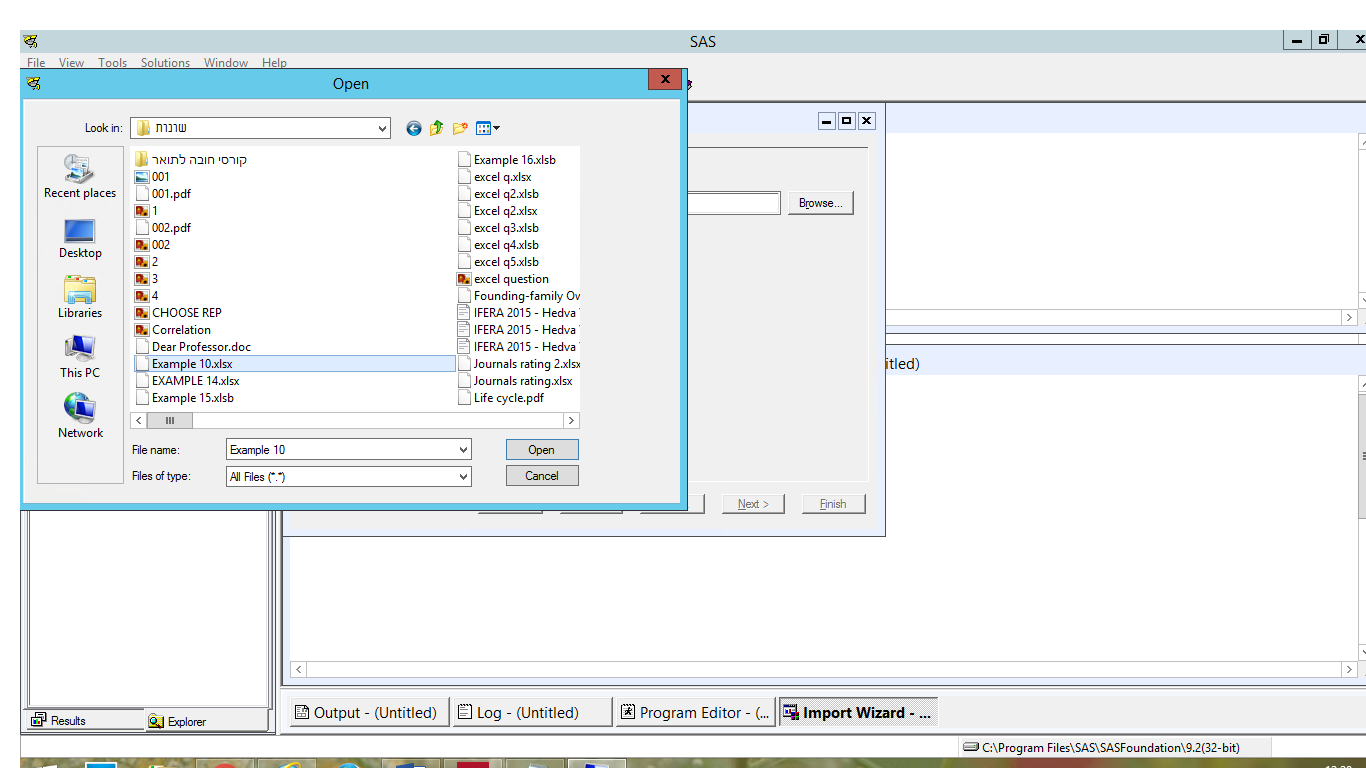Select the file icon for CHOOSE REP
The width and height of the screenshot is (1366, 768).
click(142, 313)
